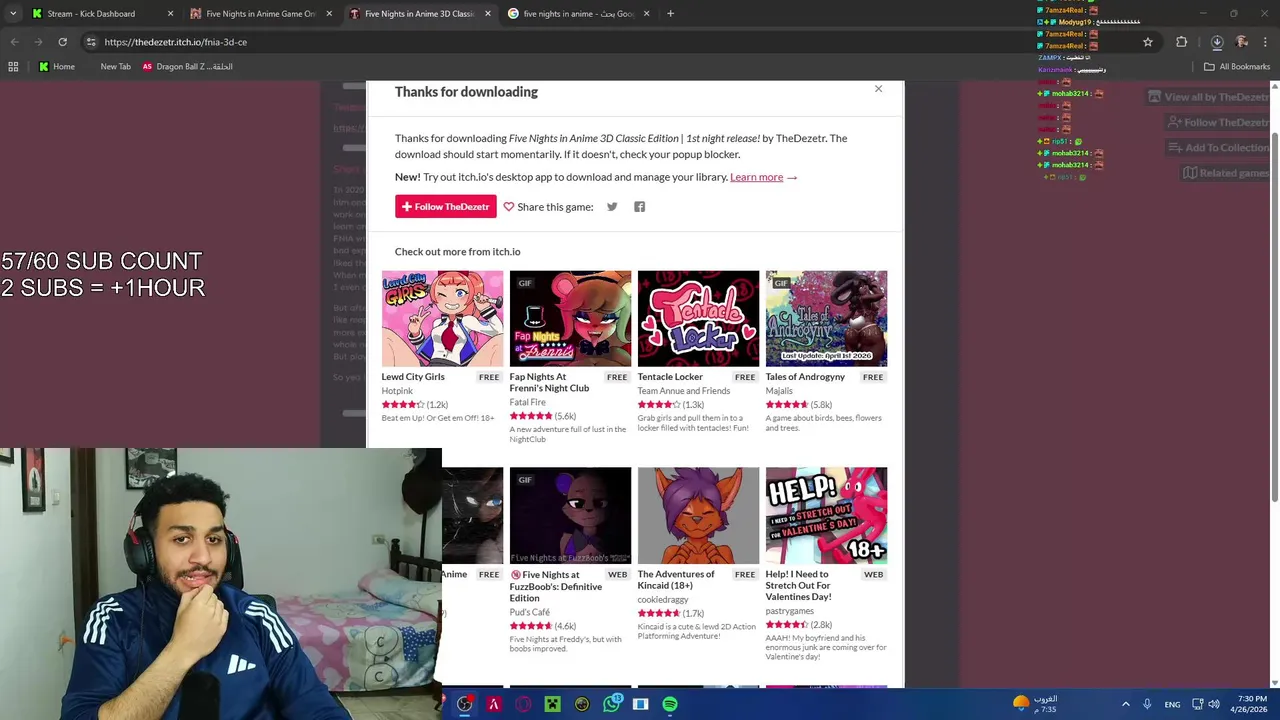Open the volume speaker icon in tray
This screenshot has height=720, width=1280.
click(x=1214, y=704)
